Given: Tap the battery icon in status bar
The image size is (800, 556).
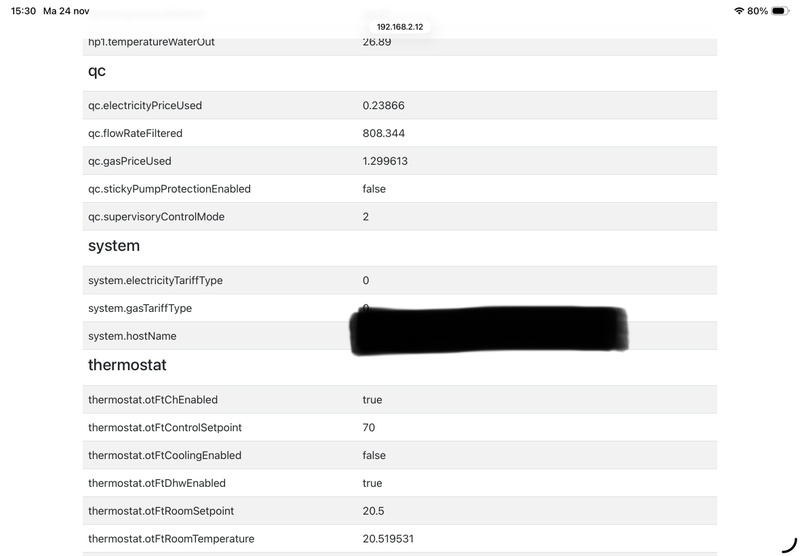Looking at the screenshot, I should coord(780,10).
